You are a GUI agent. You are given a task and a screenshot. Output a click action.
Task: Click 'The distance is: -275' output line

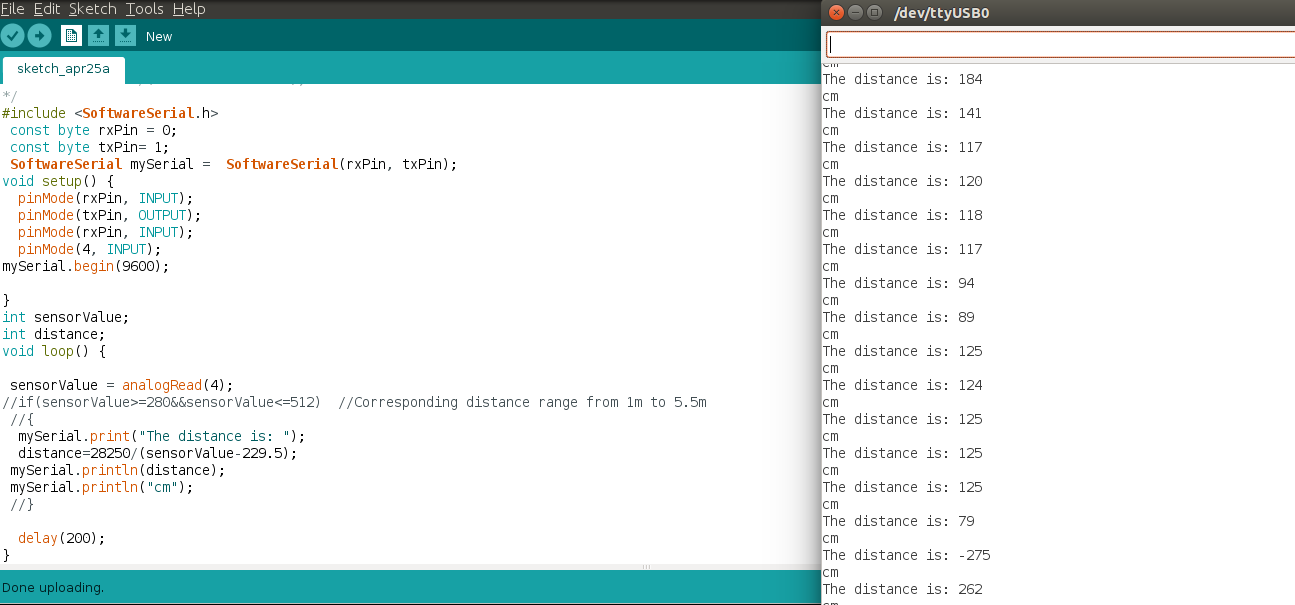pos(906,555)
